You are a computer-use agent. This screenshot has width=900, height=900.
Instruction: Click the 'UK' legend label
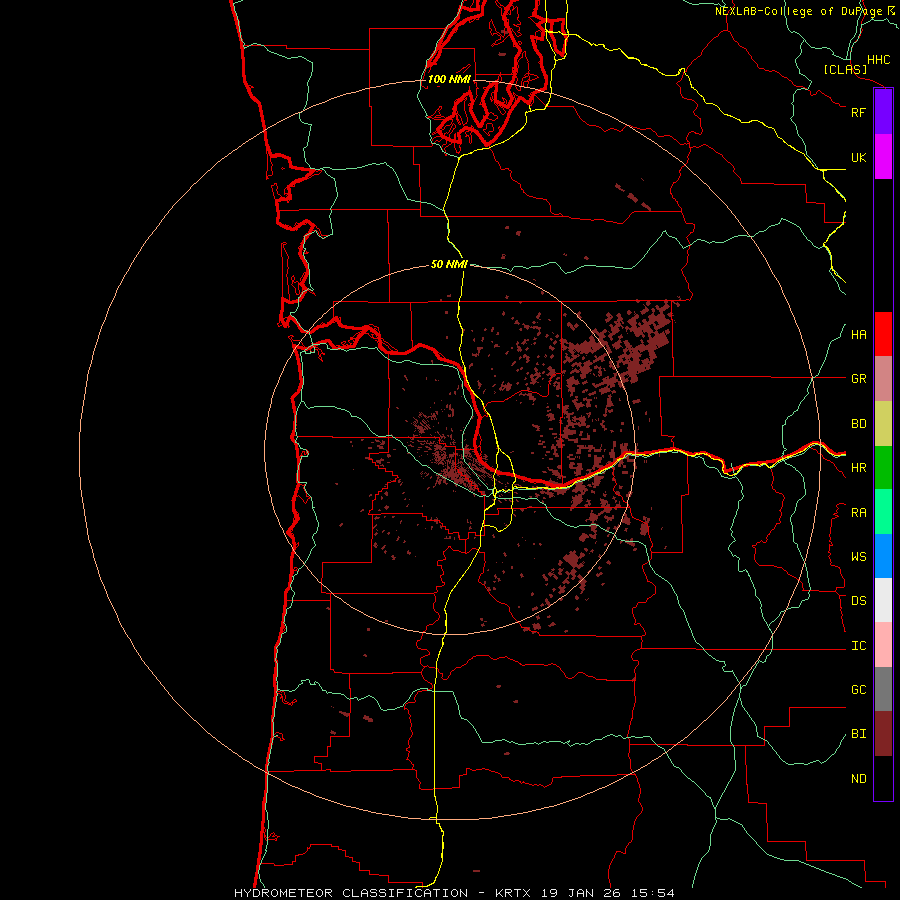click(x=858, y=157)
